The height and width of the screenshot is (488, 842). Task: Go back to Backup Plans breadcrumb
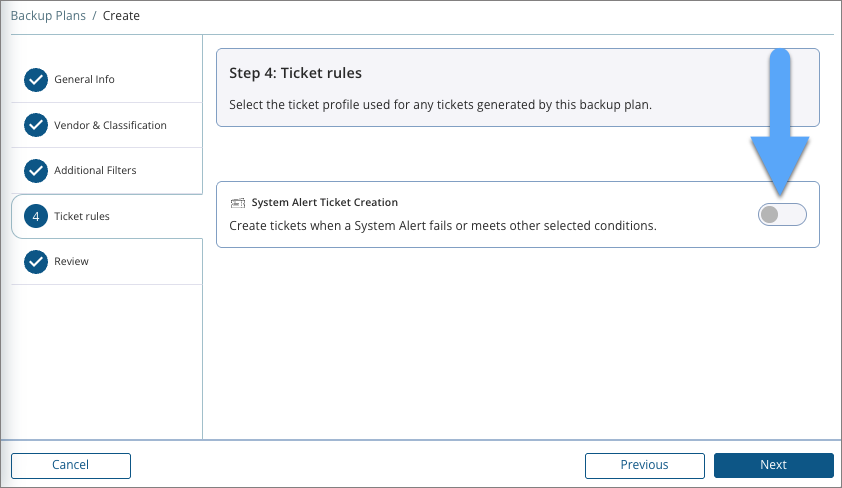(x=48, y=16)
